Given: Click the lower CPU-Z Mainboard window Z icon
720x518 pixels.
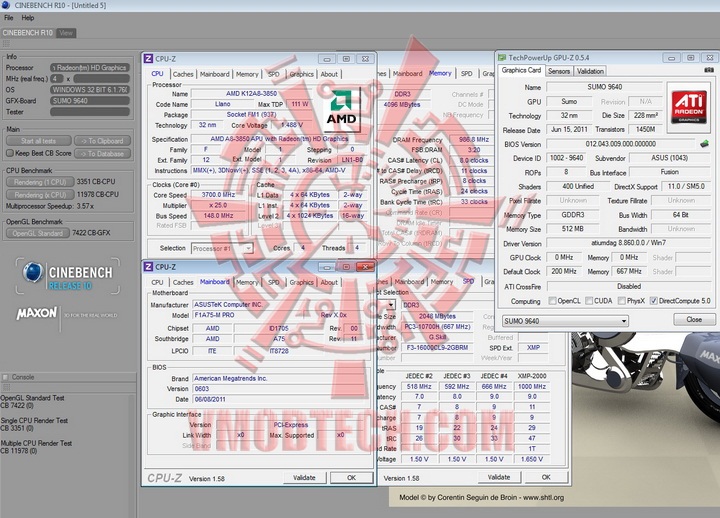Looking at the screenshot, I should point(148,267).
